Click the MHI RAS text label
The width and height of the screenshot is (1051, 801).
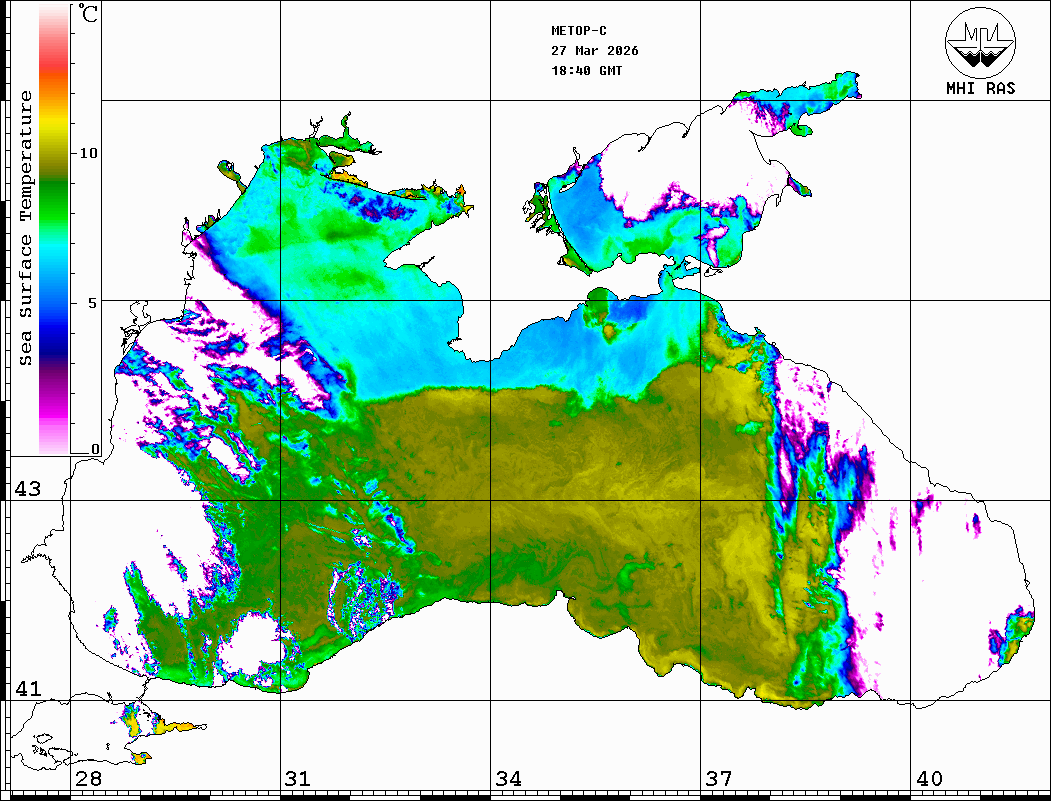(x=980, y=88)
